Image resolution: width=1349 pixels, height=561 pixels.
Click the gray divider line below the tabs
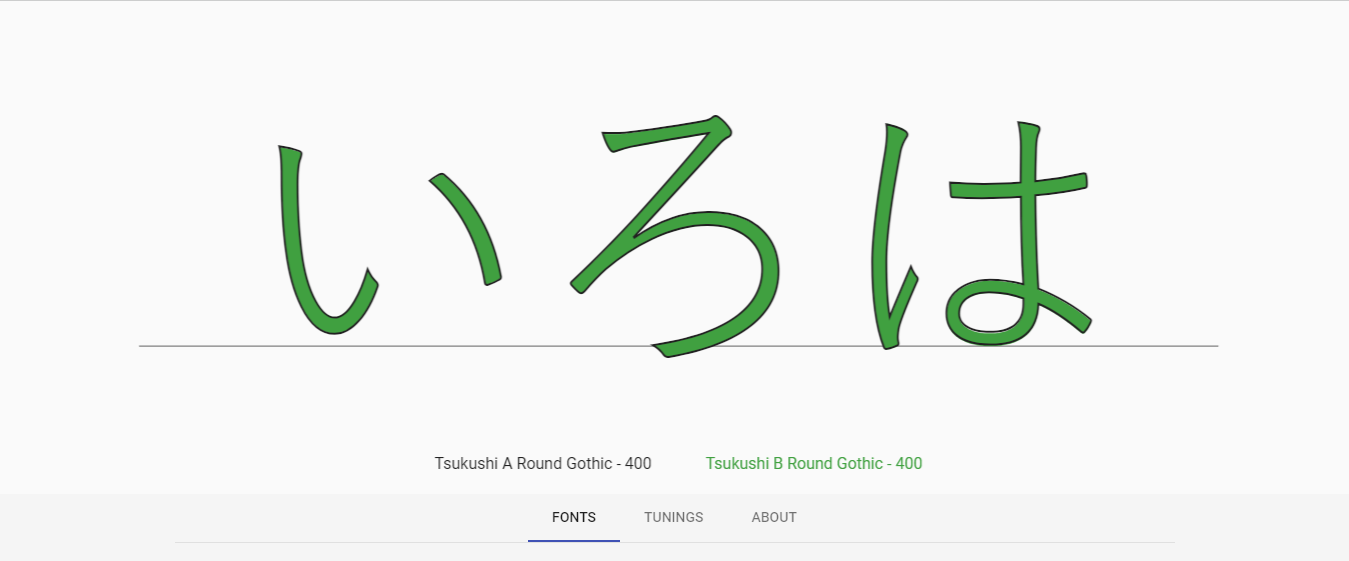point(900,542)
